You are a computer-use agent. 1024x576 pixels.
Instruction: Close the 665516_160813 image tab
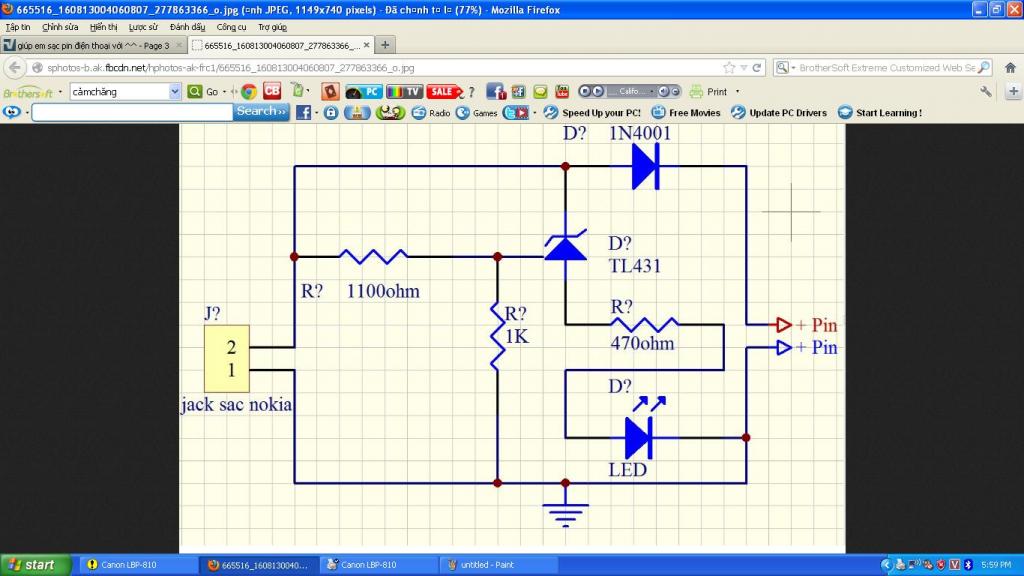[366, 45]
